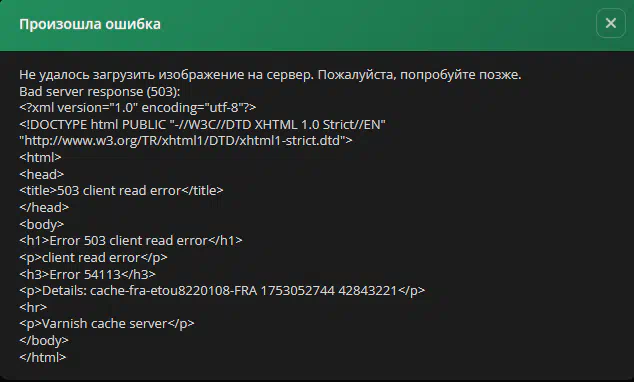The image size is (634, 382).
Task: Click the "Не удалось загрузить изображение" message line
Action: point(270,75)
